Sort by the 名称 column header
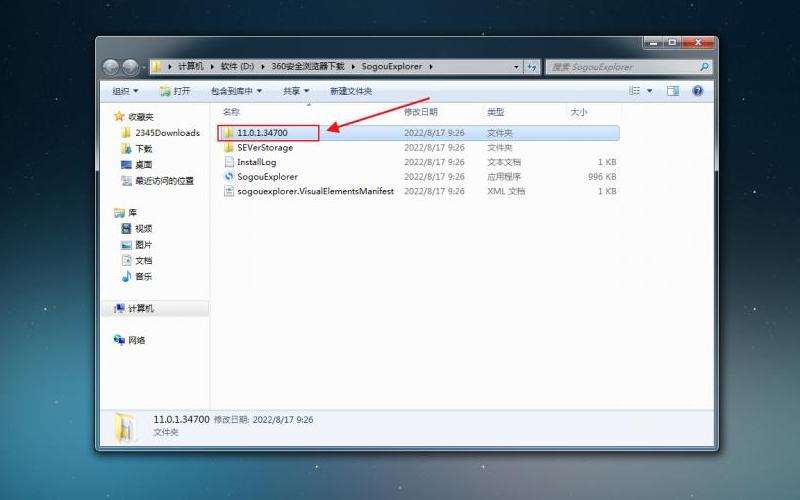Screen dimensions: 800x500 [x=231, y=112]
